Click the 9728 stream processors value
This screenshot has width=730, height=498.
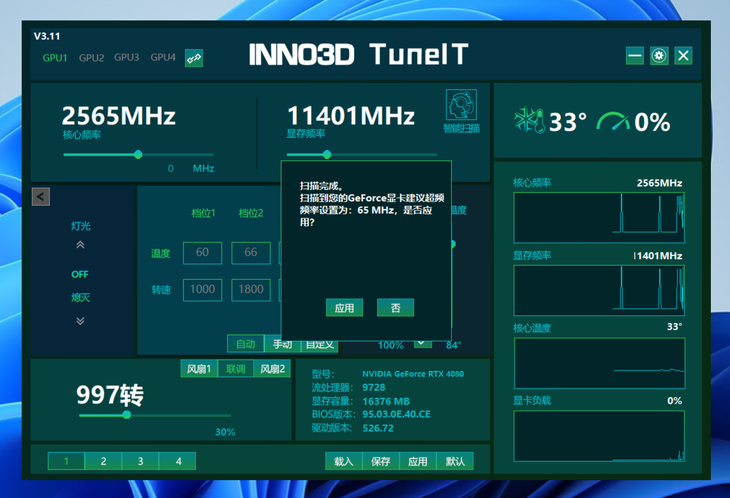[374, 387]
